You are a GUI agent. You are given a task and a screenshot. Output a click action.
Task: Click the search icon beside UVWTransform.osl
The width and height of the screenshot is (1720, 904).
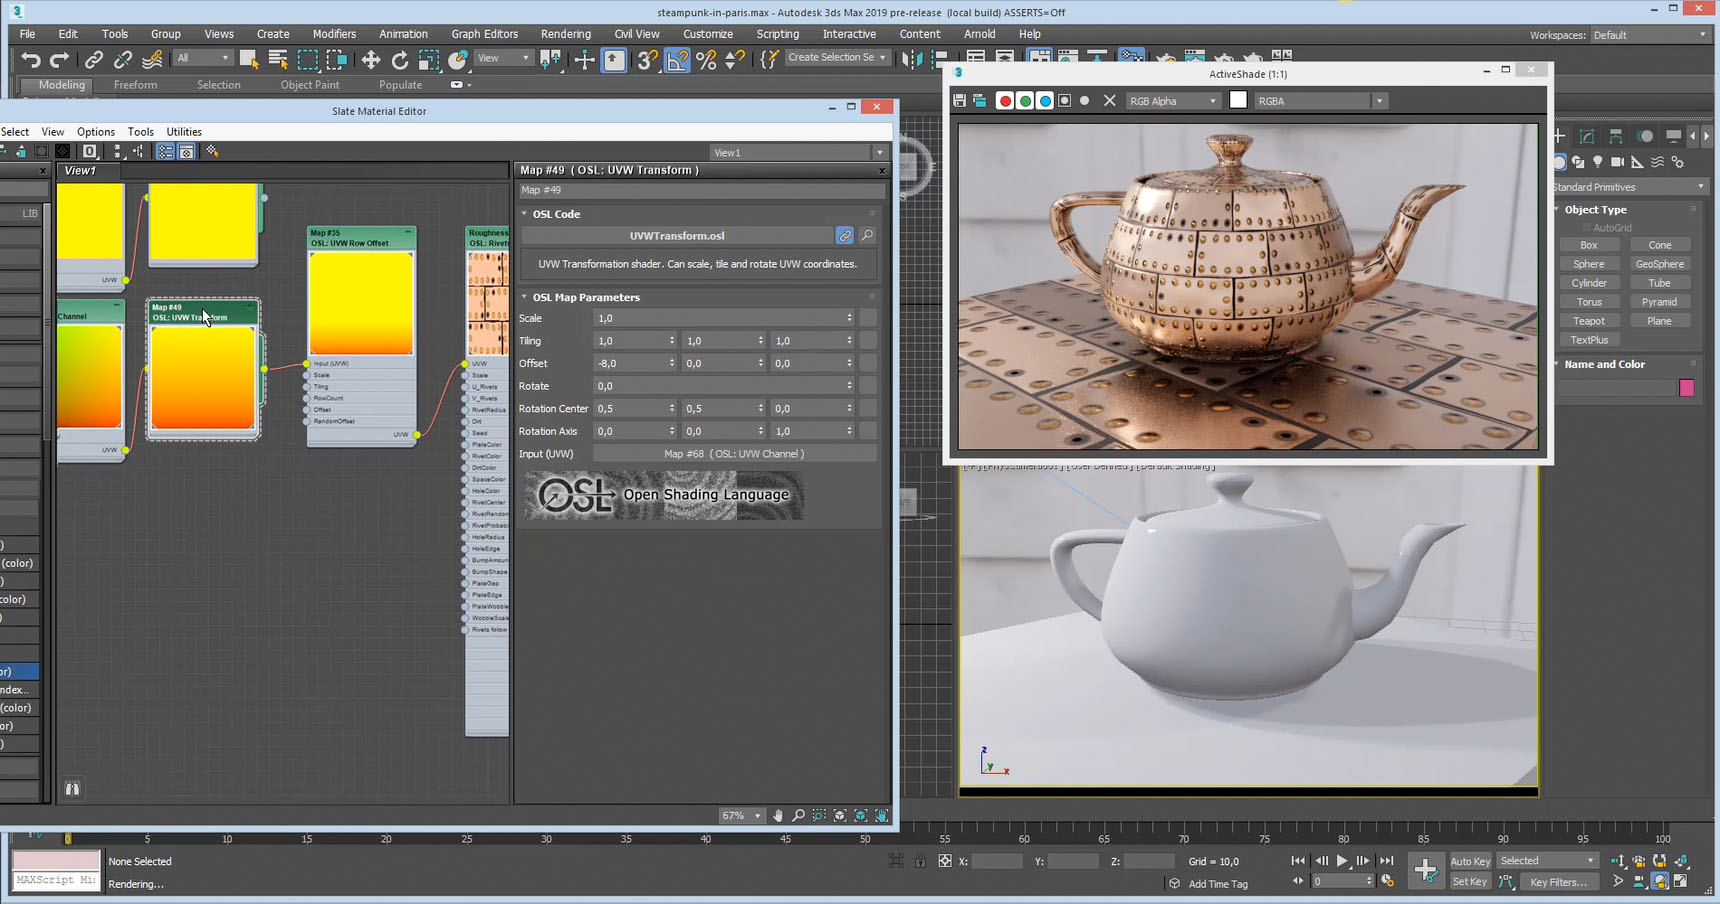(x=867, y=236)
